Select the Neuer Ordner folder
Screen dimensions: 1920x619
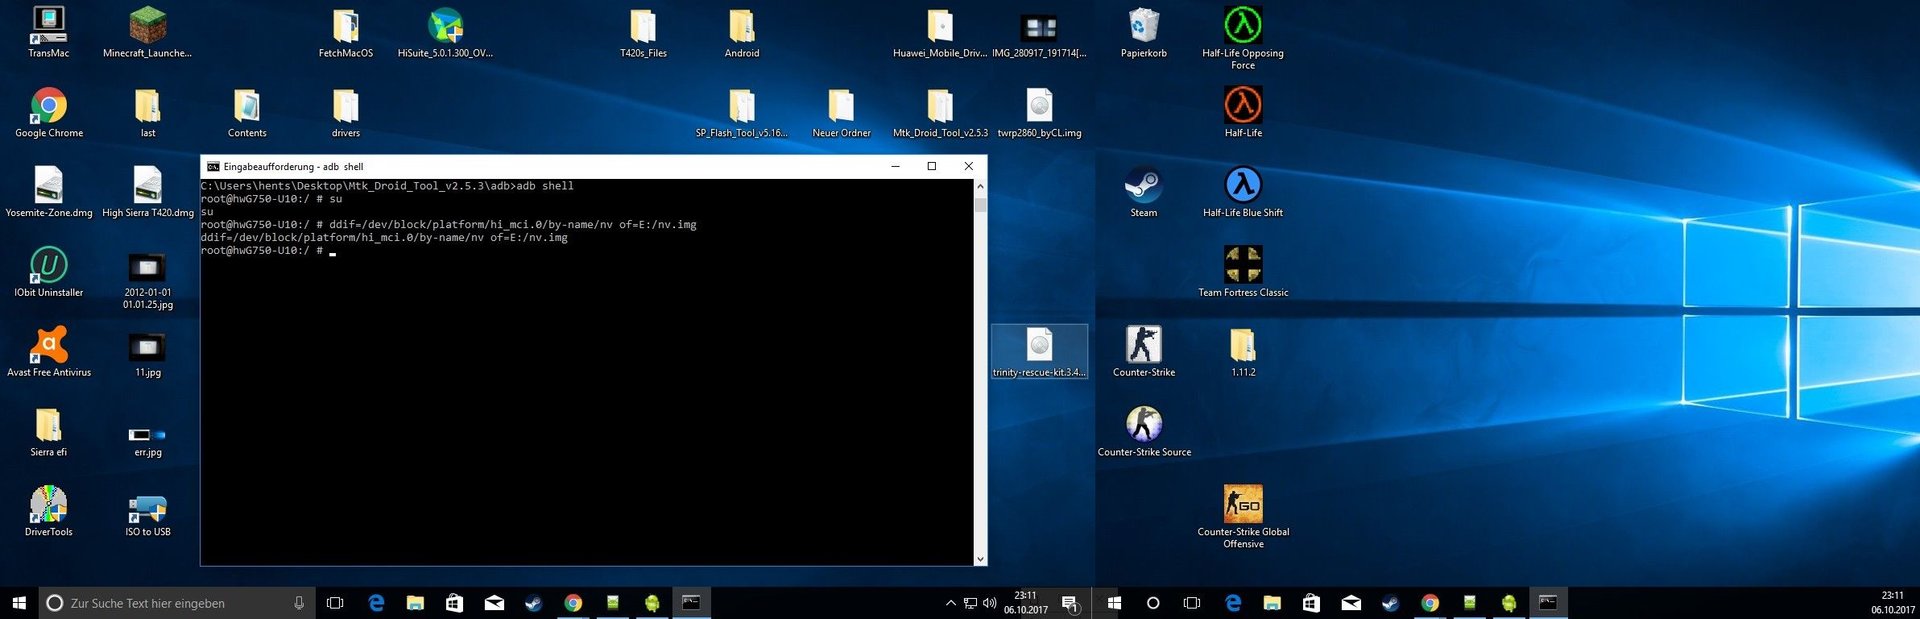841,106
